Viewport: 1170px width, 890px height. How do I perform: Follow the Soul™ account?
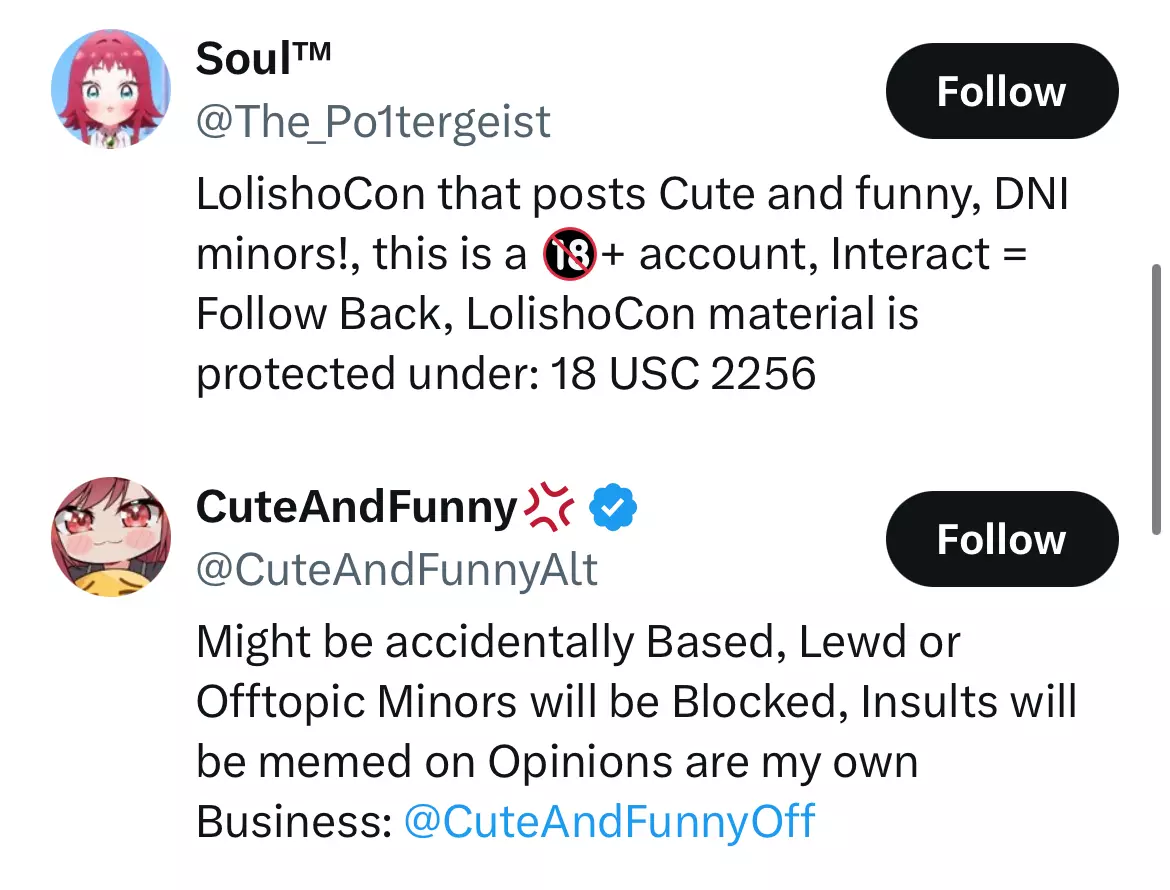click(x=1001, y=91)
